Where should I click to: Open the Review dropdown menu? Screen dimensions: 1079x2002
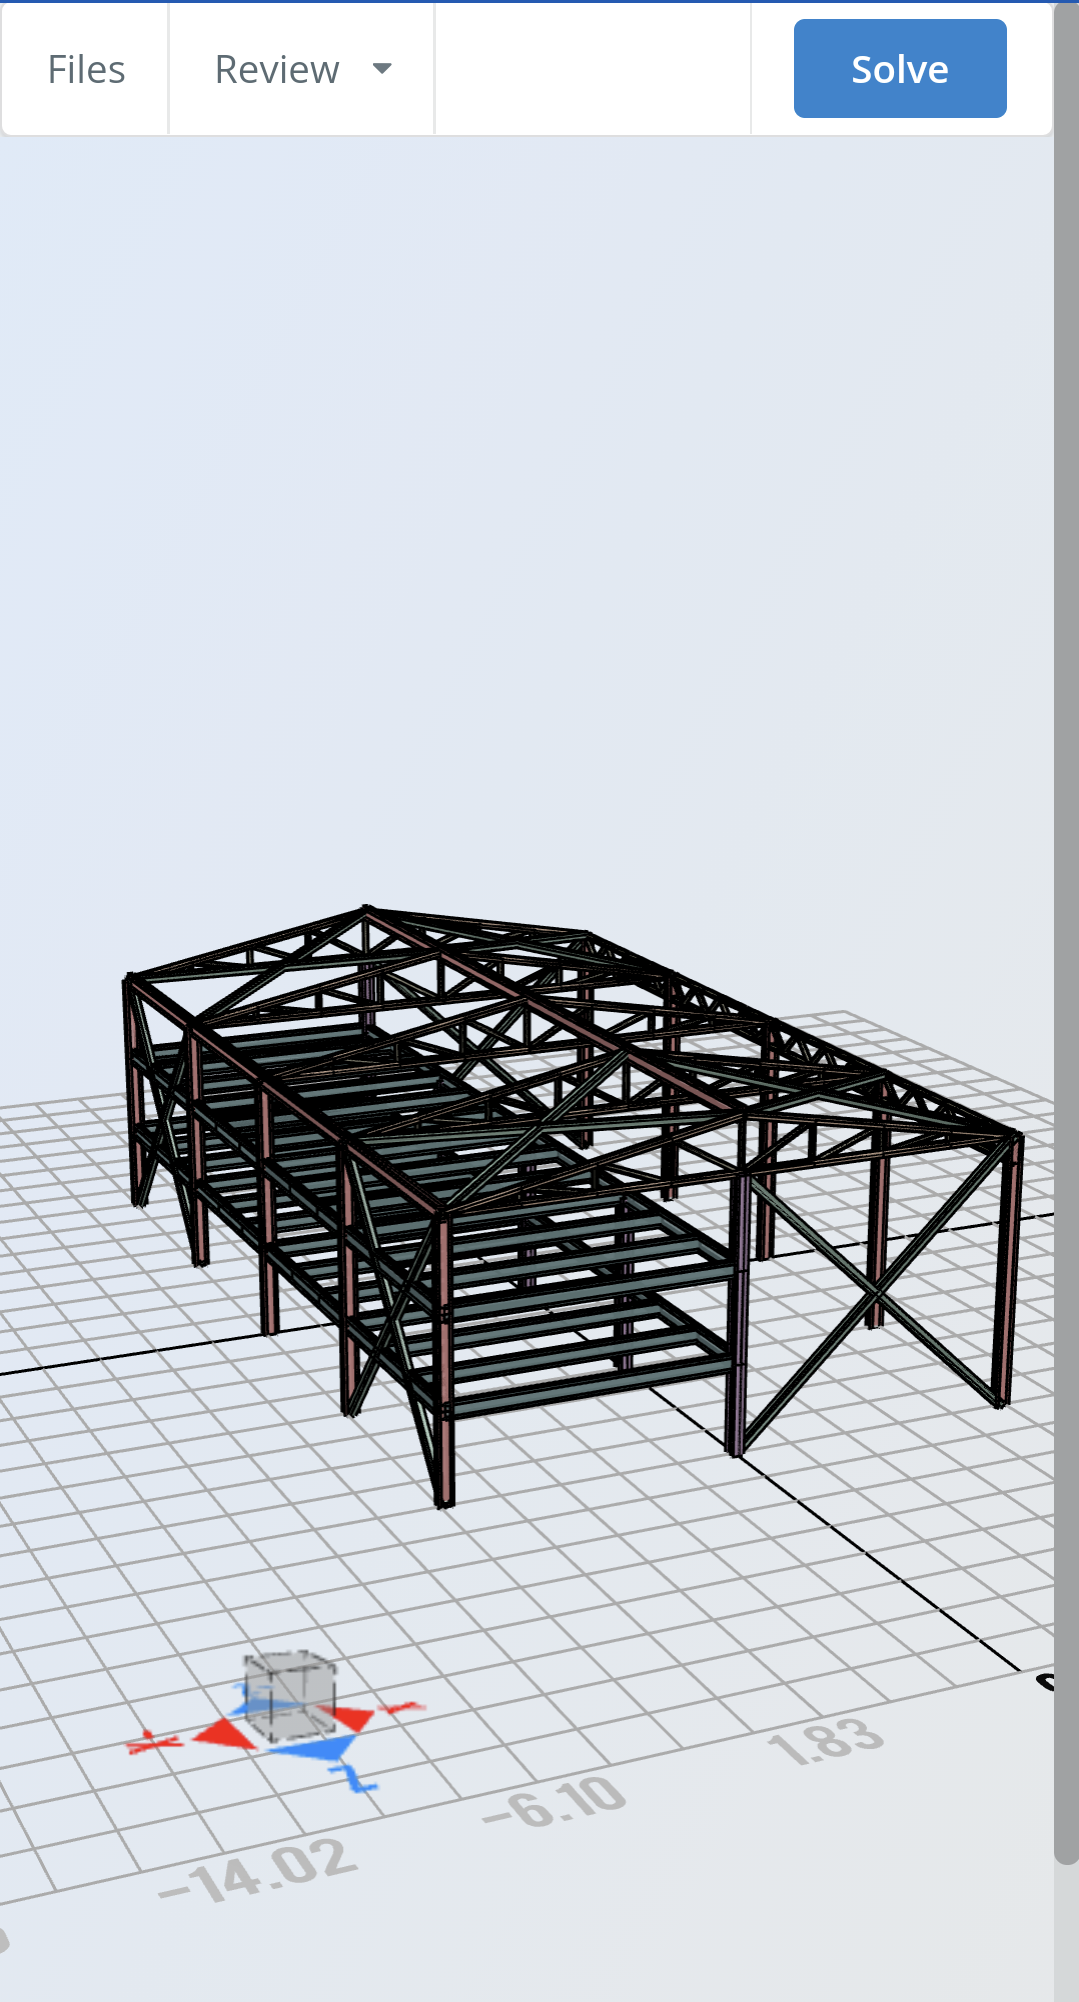pos(302,70)
